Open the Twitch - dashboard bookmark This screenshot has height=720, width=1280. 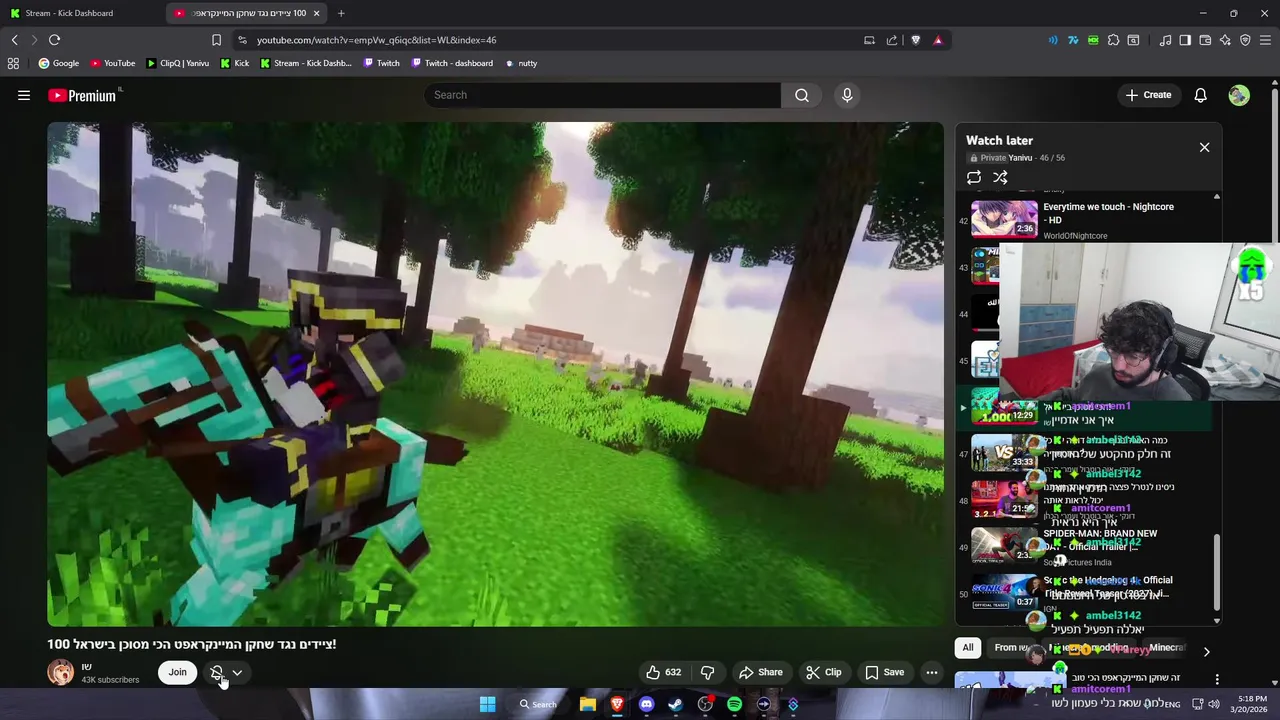coord(452,63)
